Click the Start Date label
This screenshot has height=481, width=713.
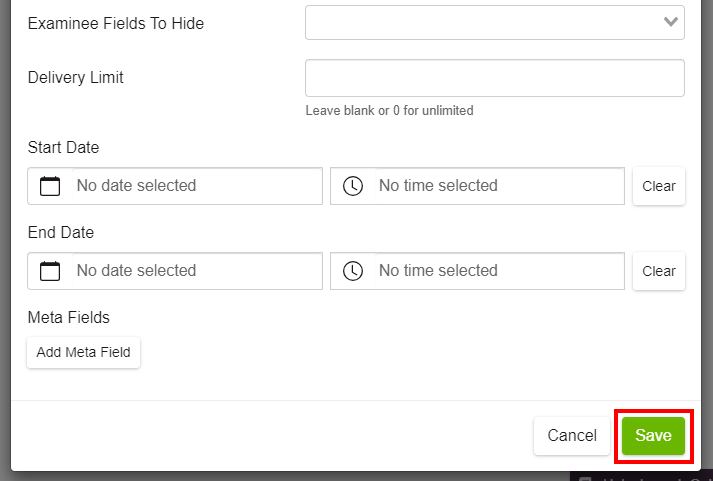pyautogui.click(x=63, y=147)
